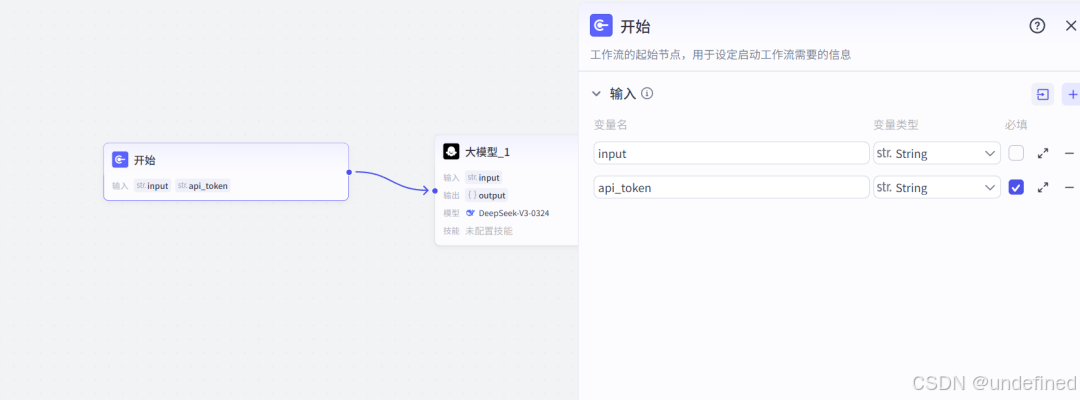This screenshot has height=400, width=1080.
Task: Click the str.api_token tag in Start node
Action: point(202,186)
